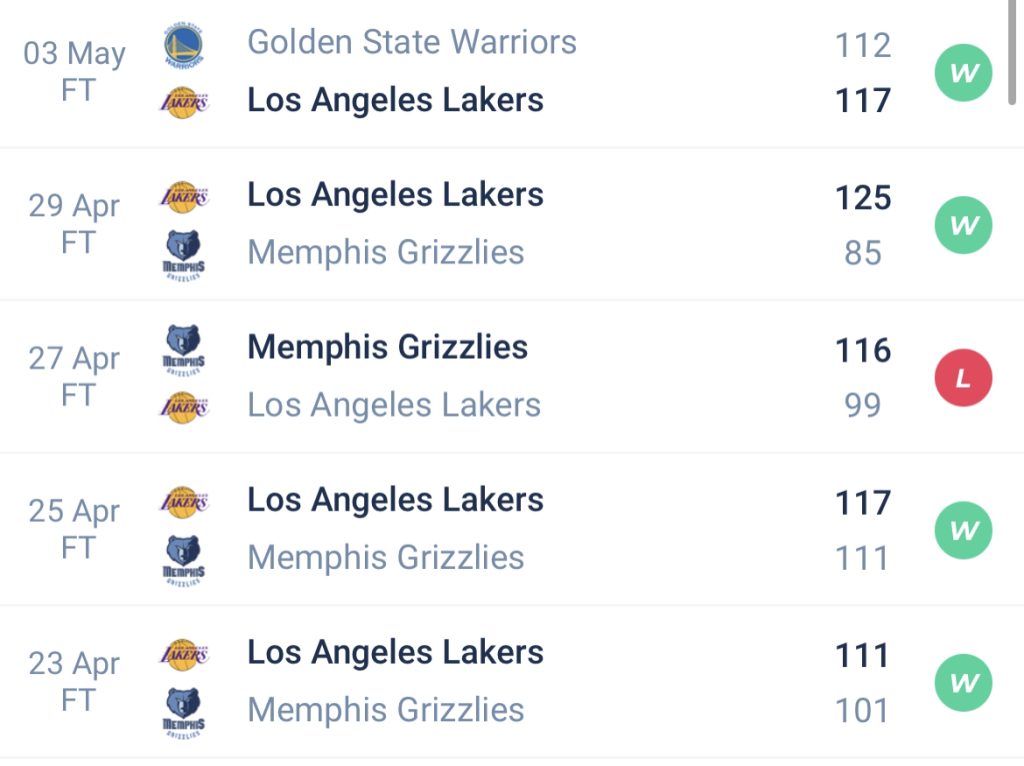Click Lakers logo in 29 Apr match
Image resolution: width=1024 pixels, height=766 pixels.
(x=184, y=197)
